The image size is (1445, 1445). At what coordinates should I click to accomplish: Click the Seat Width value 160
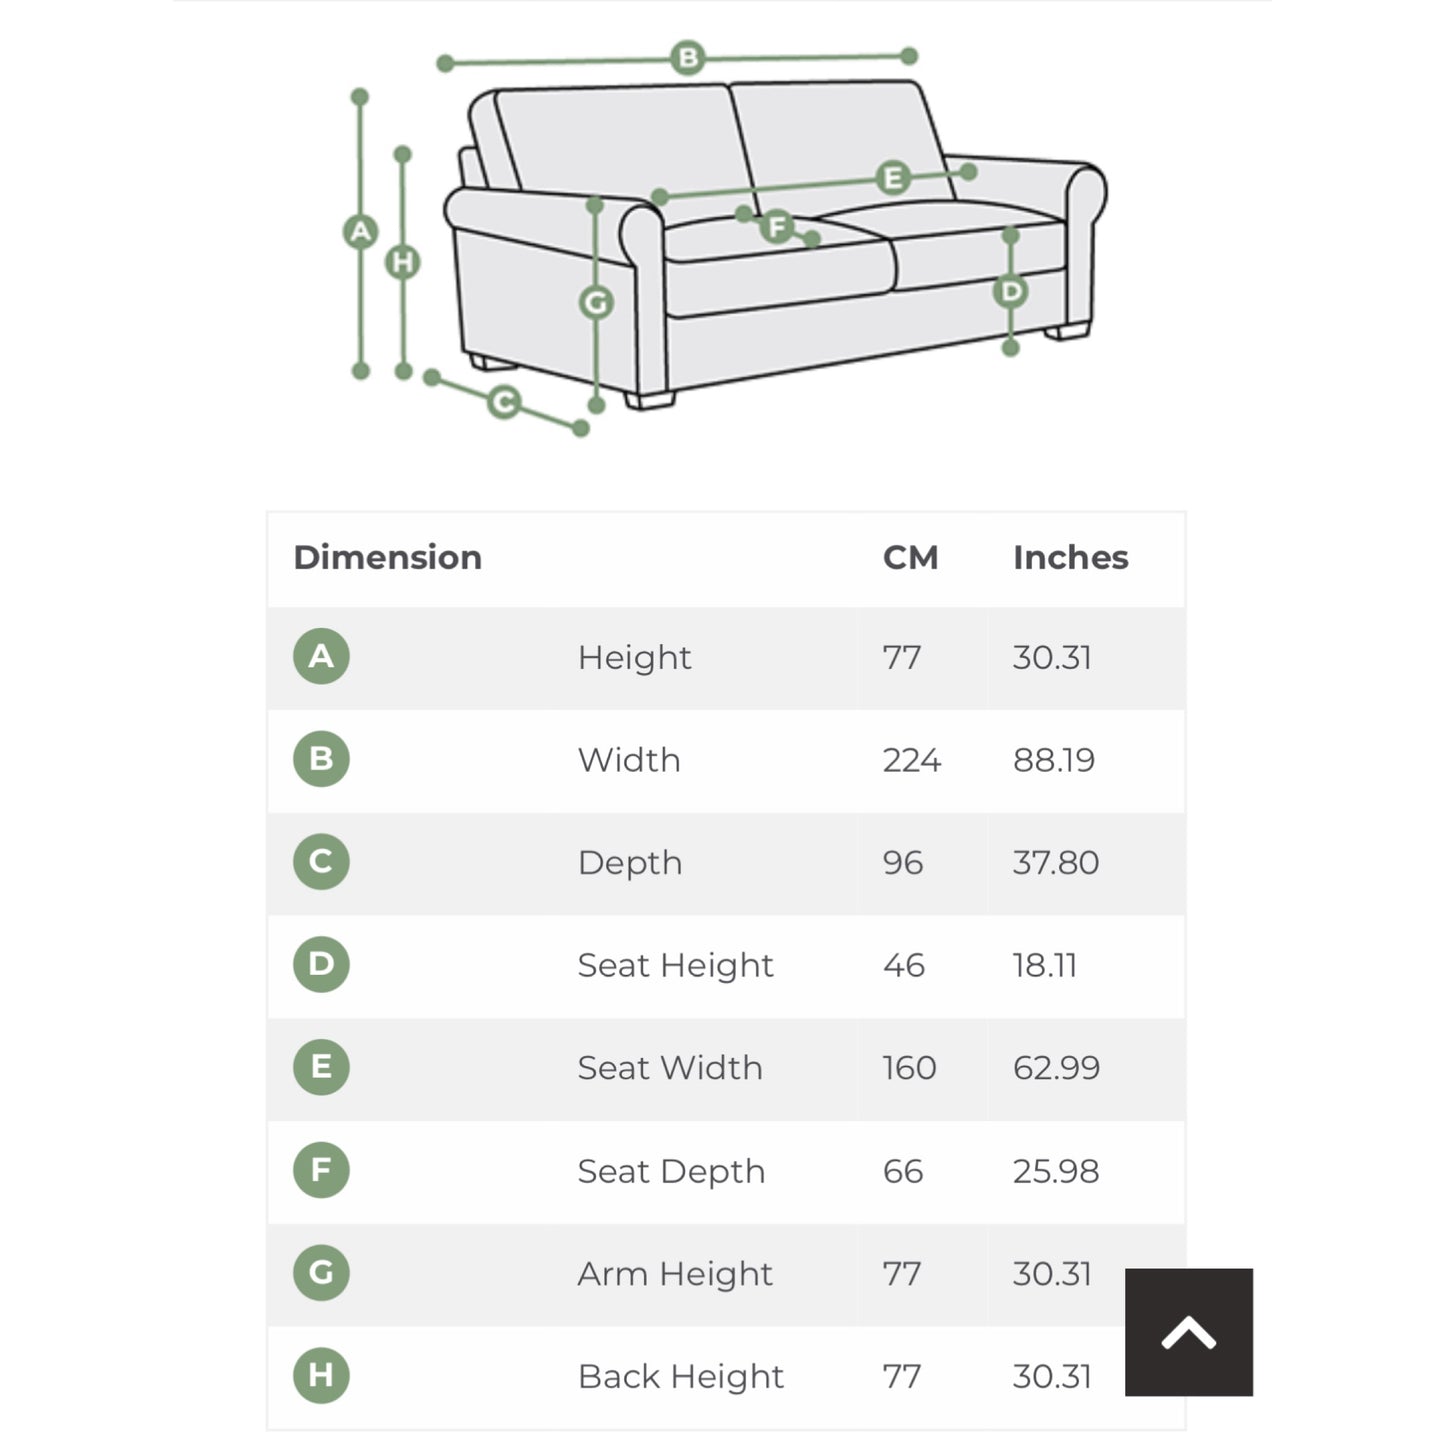pos(908,1068)
